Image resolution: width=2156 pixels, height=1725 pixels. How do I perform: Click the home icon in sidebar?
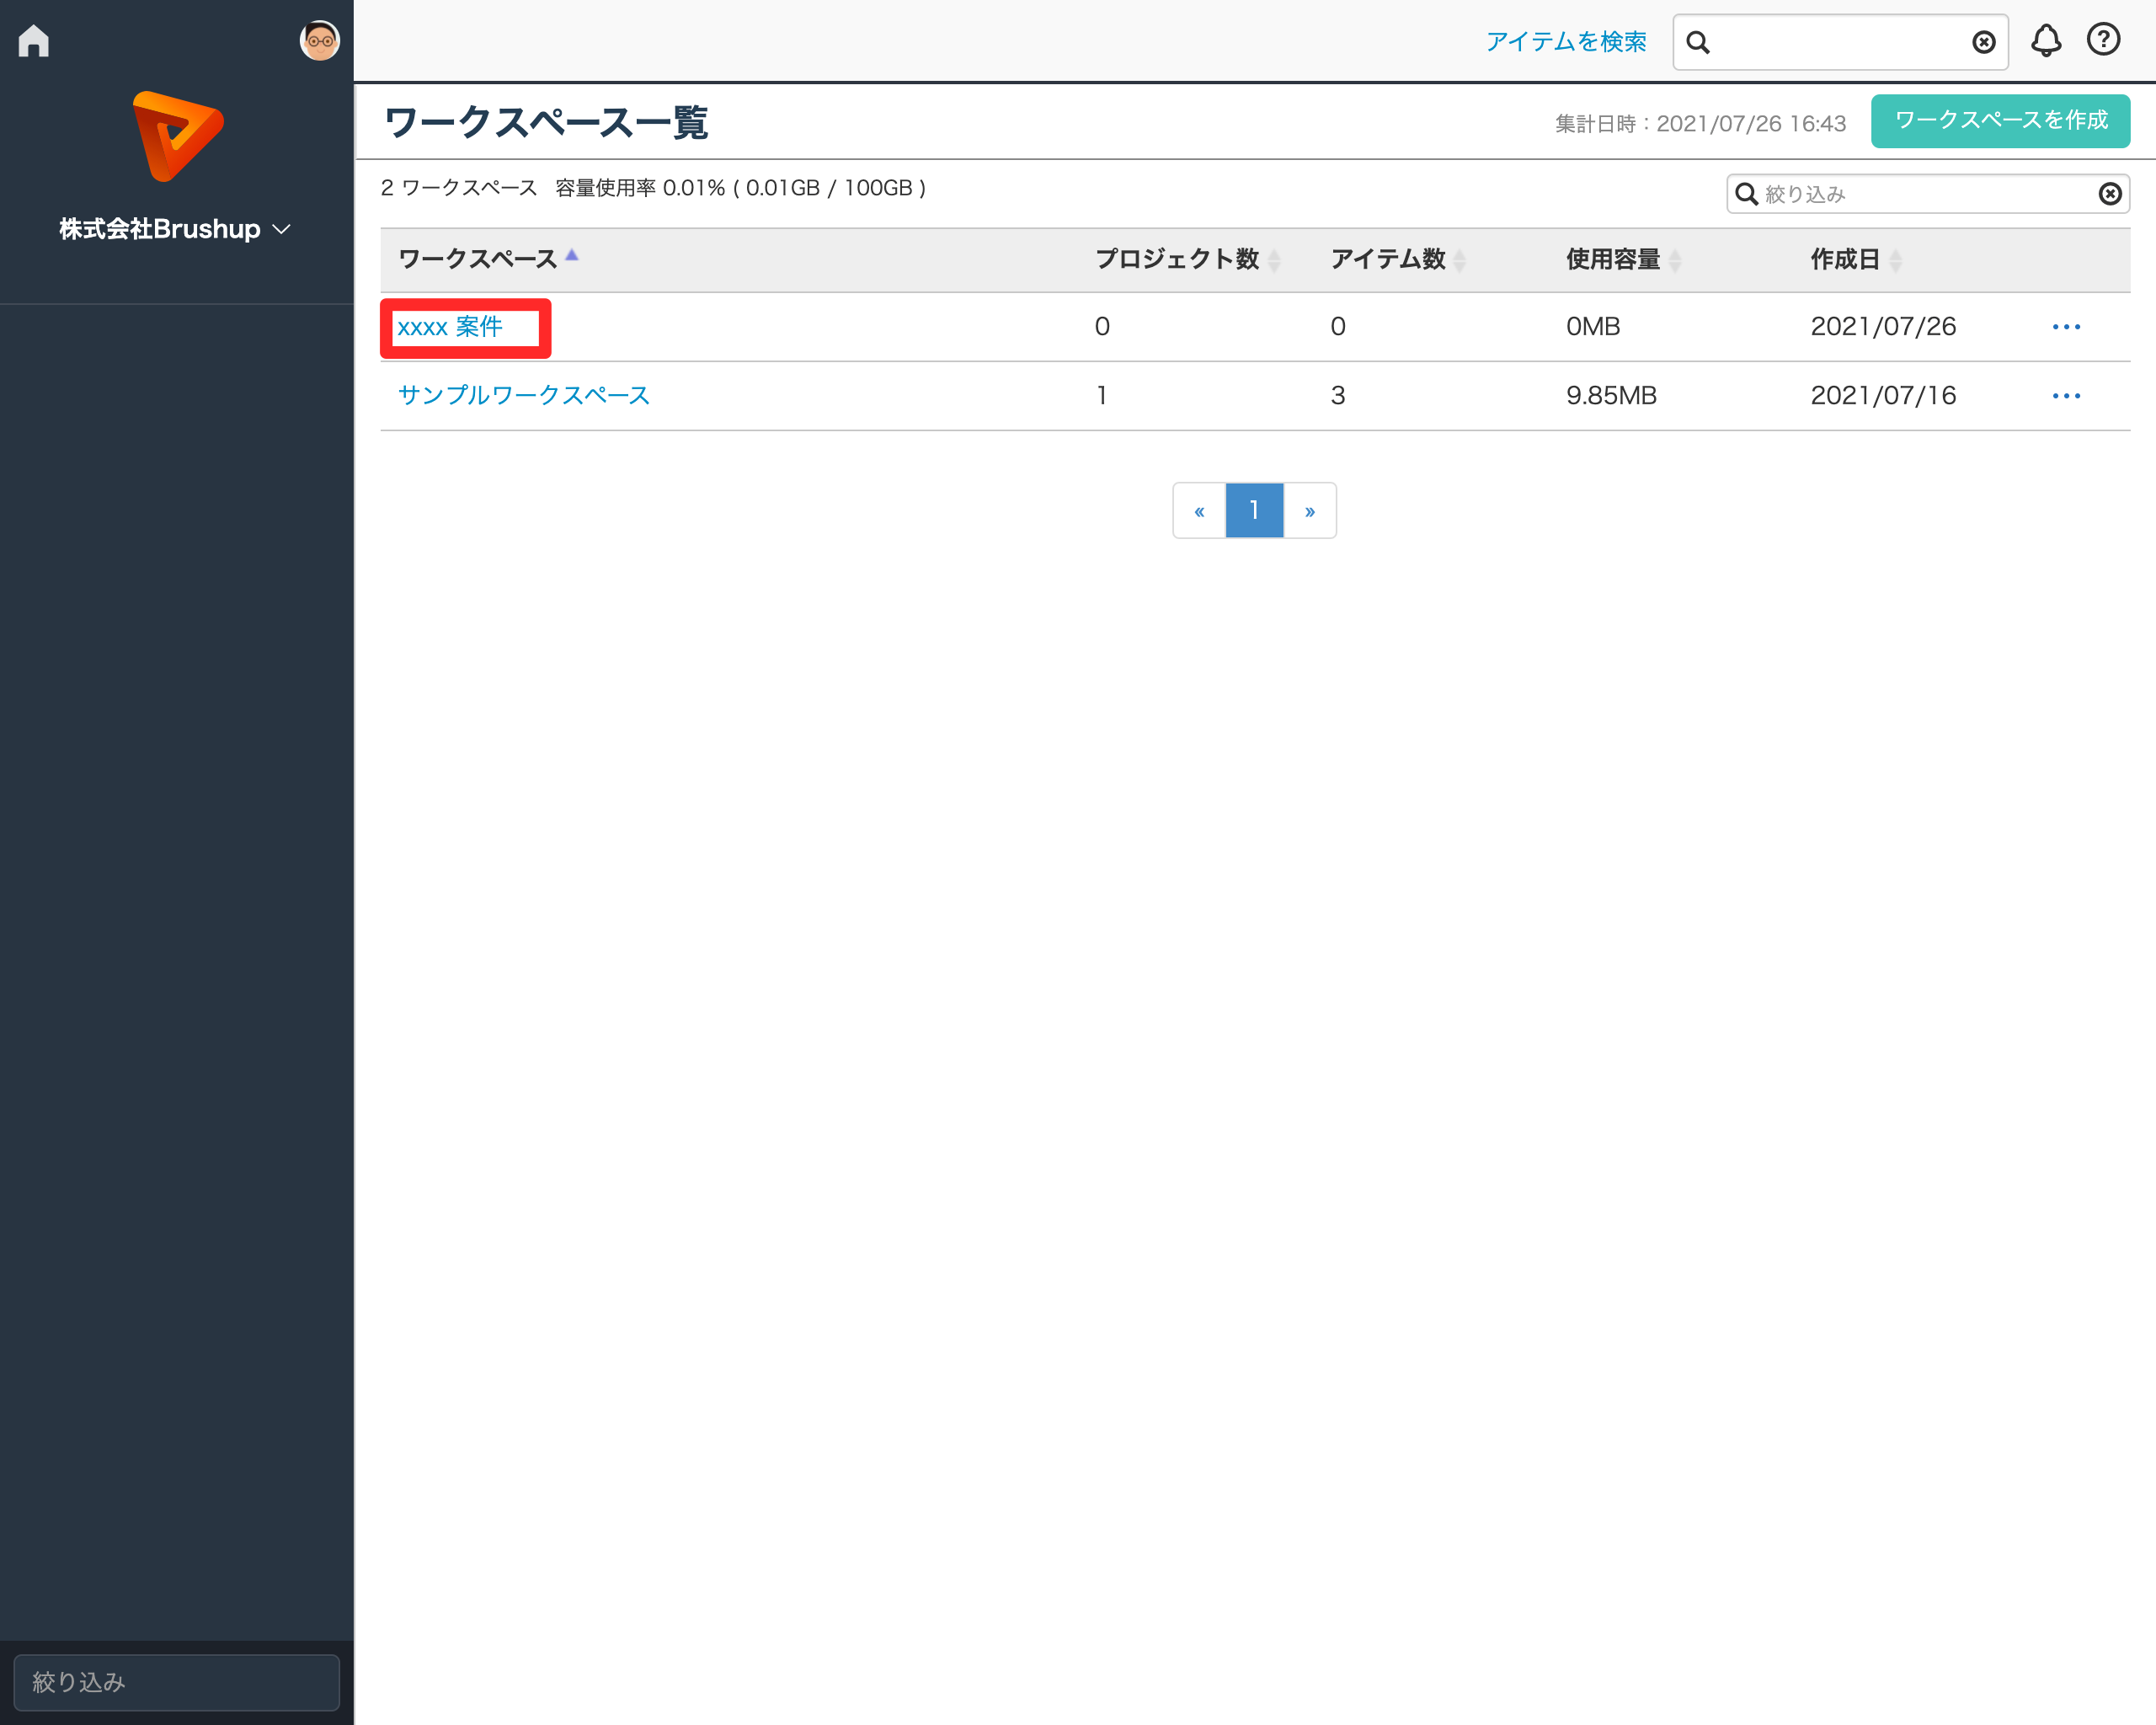click(x=34, y=41)
